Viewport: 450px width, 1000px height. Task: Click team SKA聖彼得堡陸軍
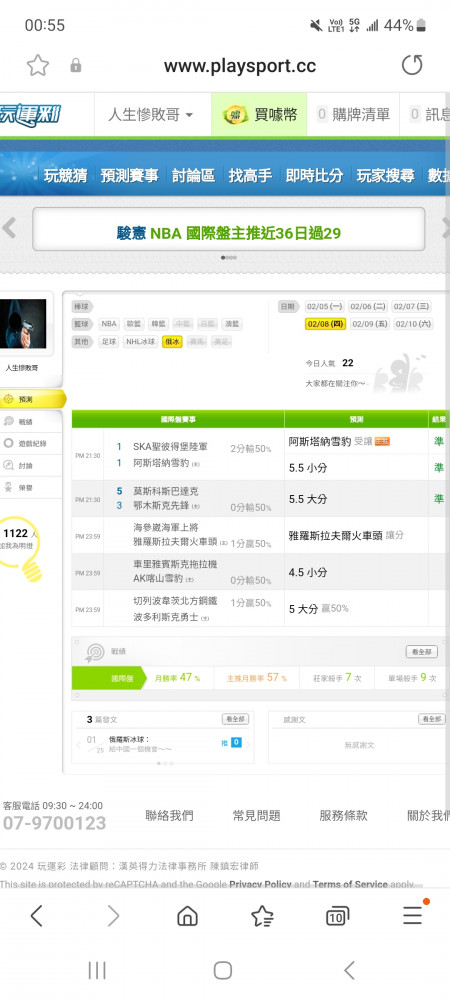tap(170, 446)
